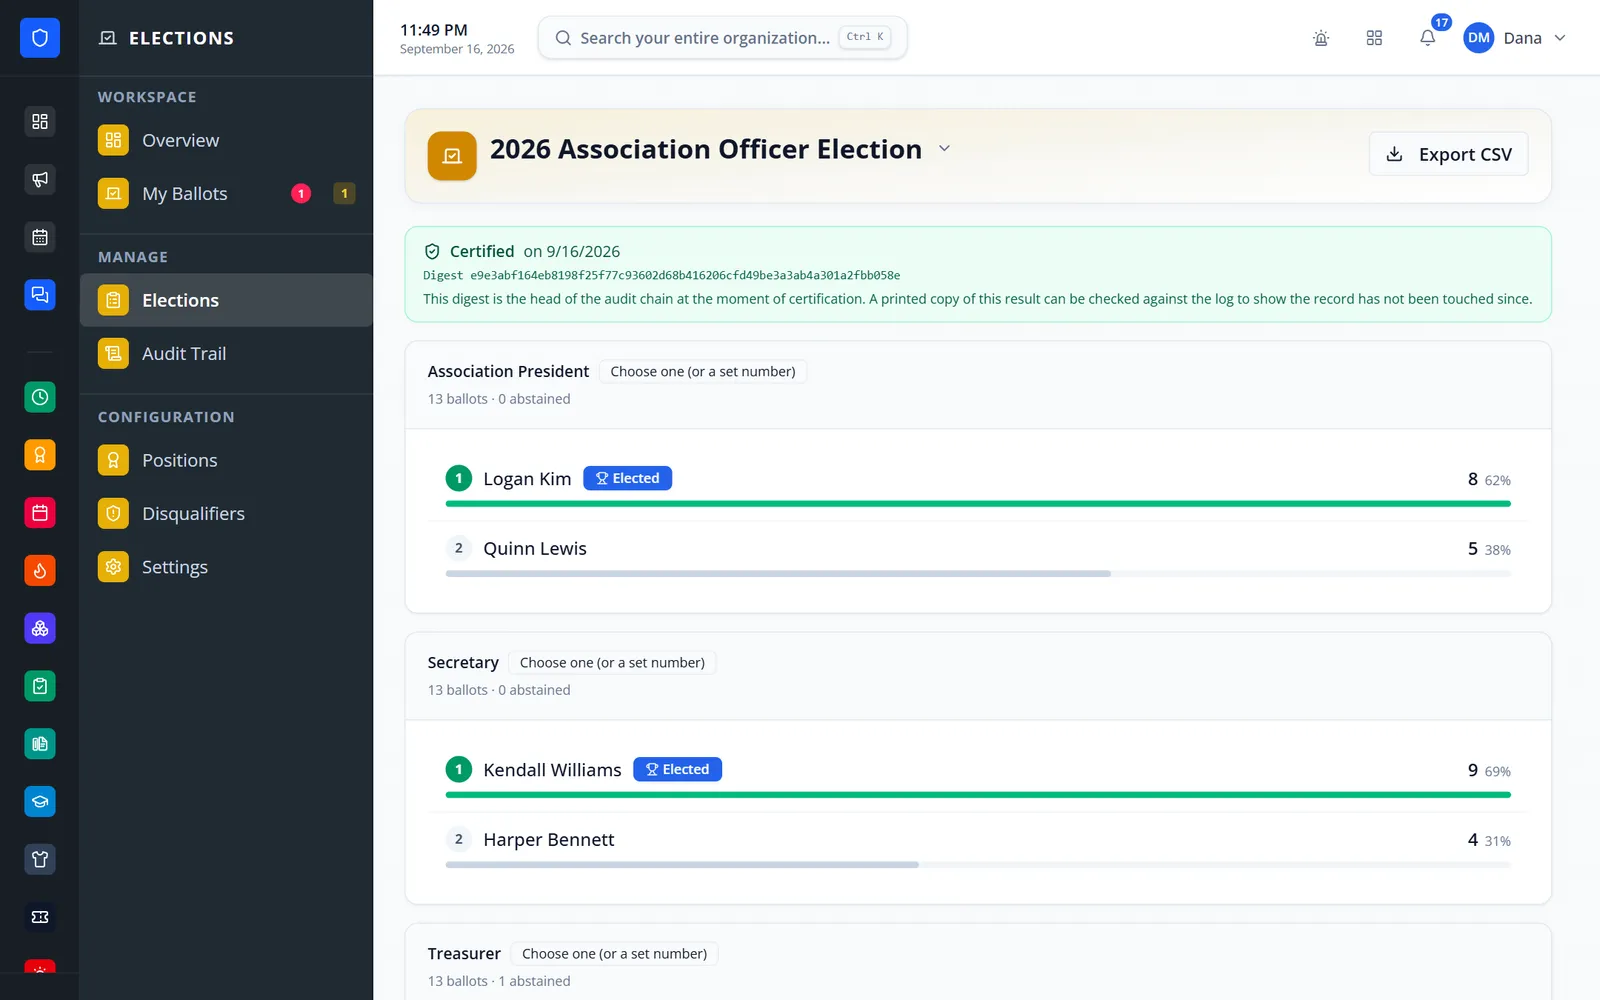Viewport: 1600px width, 1000px height.
Task: Click Logan Kim's "8 62%" vote count
Action: tap(1489, 479)
